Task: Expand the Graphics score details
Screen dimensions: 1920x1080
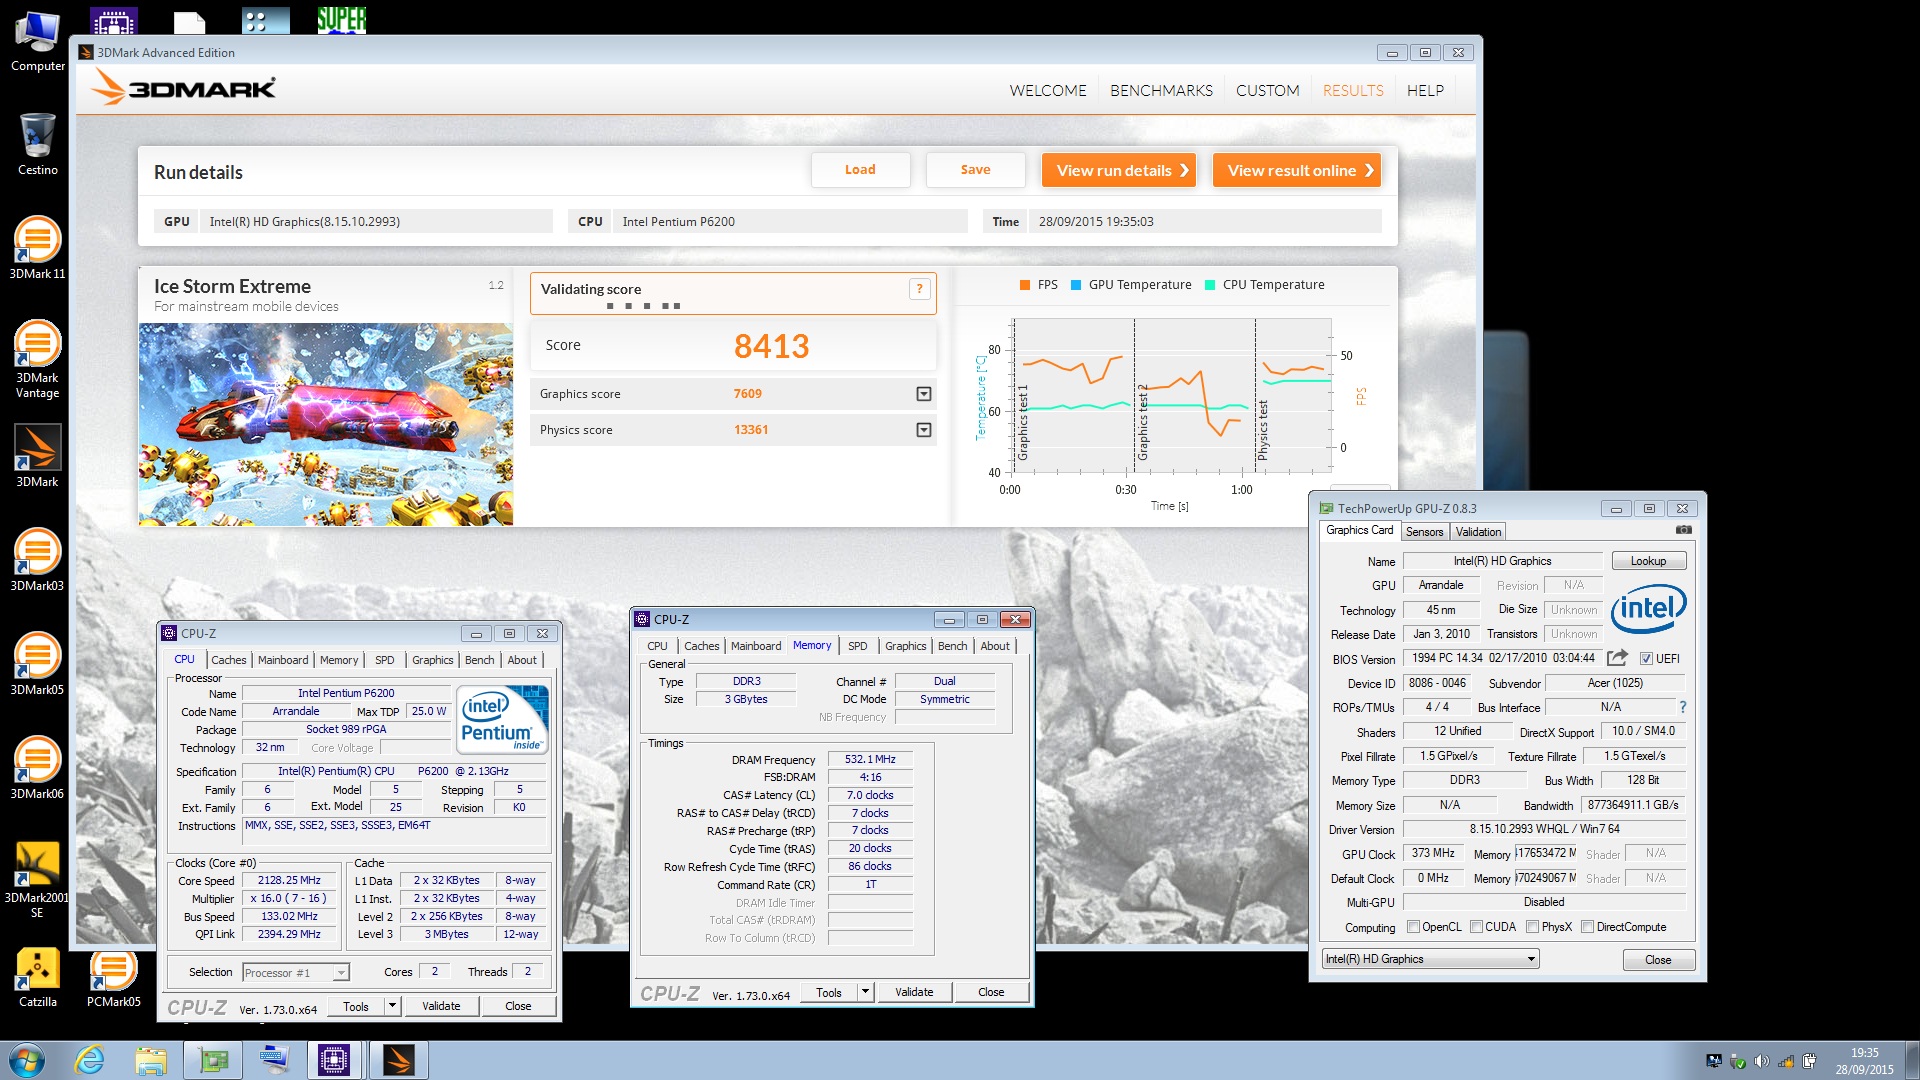Action: 923,394
